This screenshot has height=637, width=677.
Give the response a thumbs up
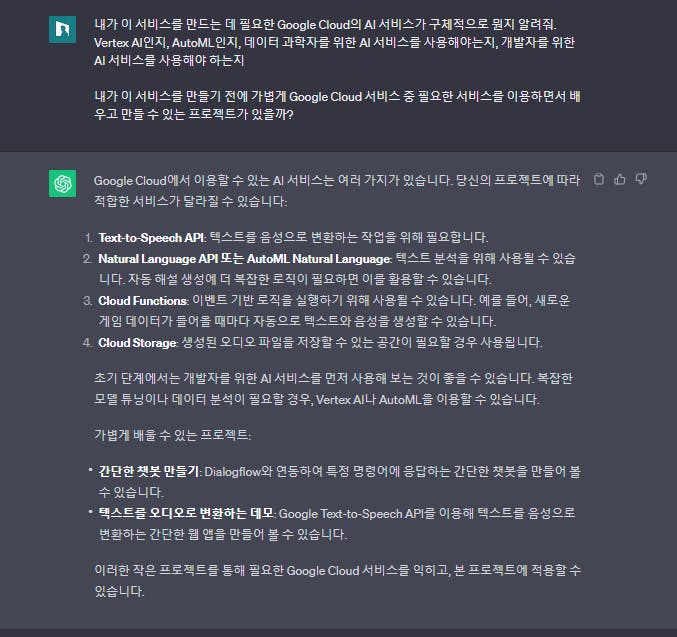click(x=620, y=179)
